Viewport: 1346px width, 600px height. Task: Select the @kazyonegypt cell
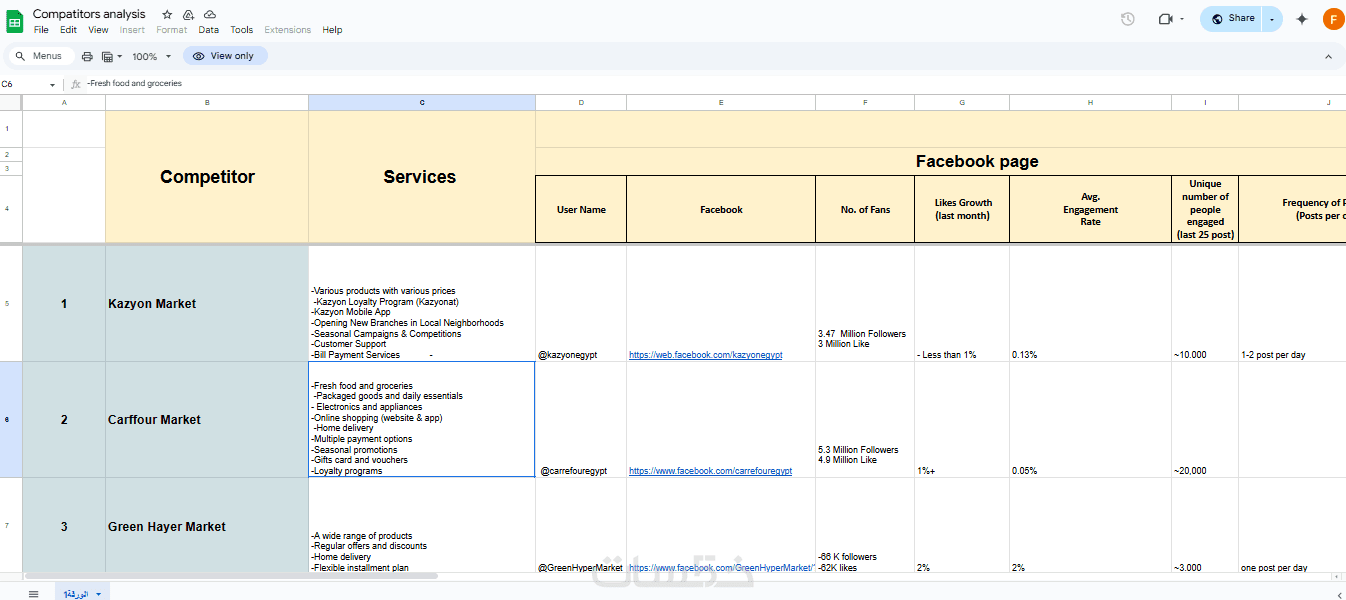pyautogui.click(x=581, y=304)
